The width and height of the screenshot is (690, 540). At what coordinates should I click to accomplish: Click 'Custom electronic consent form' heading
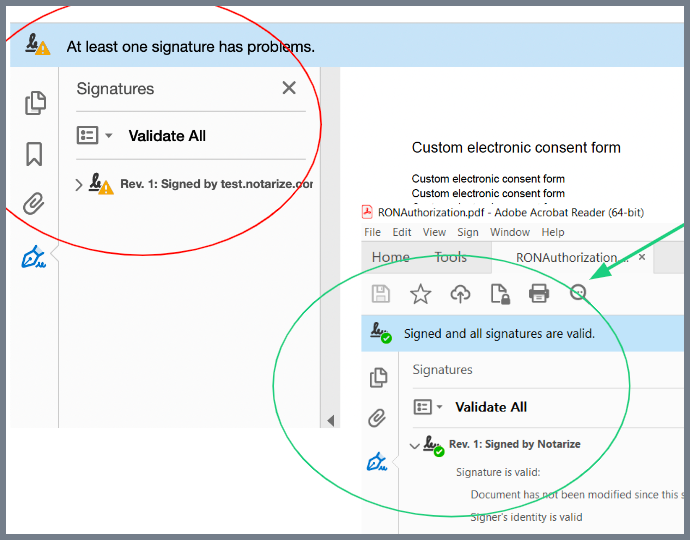(x=516, y=147)
